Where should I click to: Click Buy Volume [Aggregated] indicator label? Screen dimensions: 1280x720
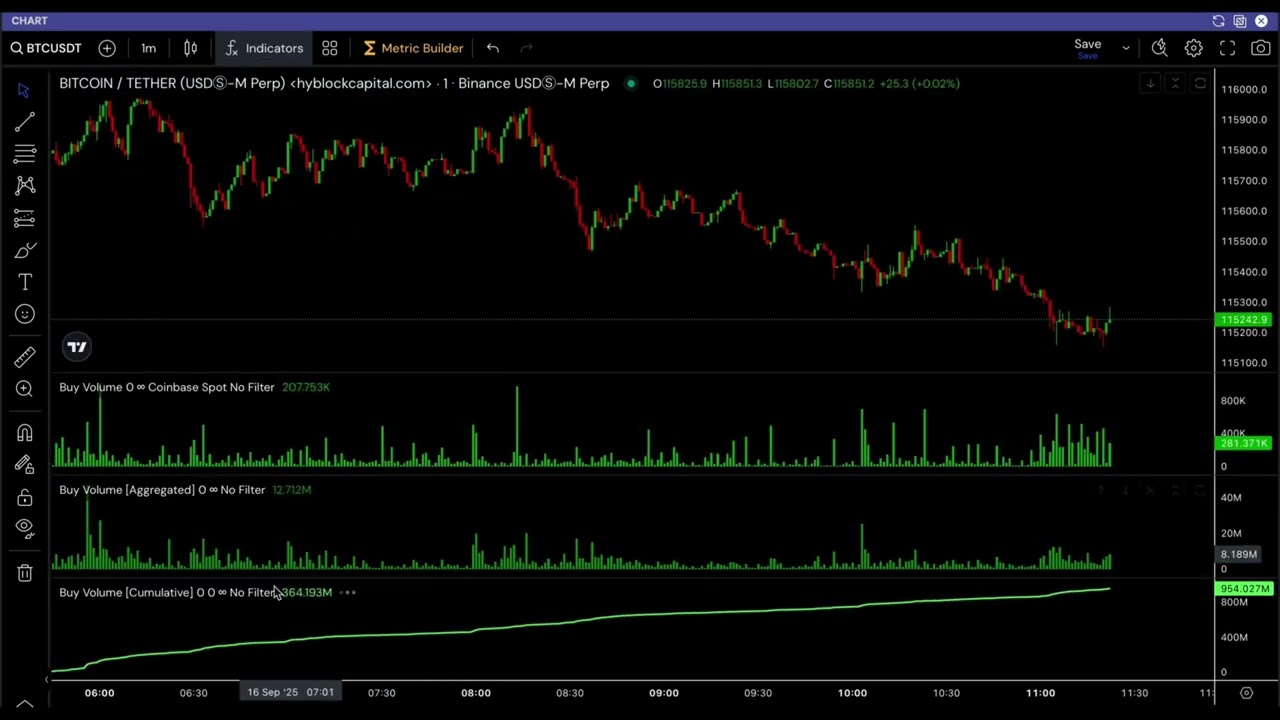coord(162,490)
